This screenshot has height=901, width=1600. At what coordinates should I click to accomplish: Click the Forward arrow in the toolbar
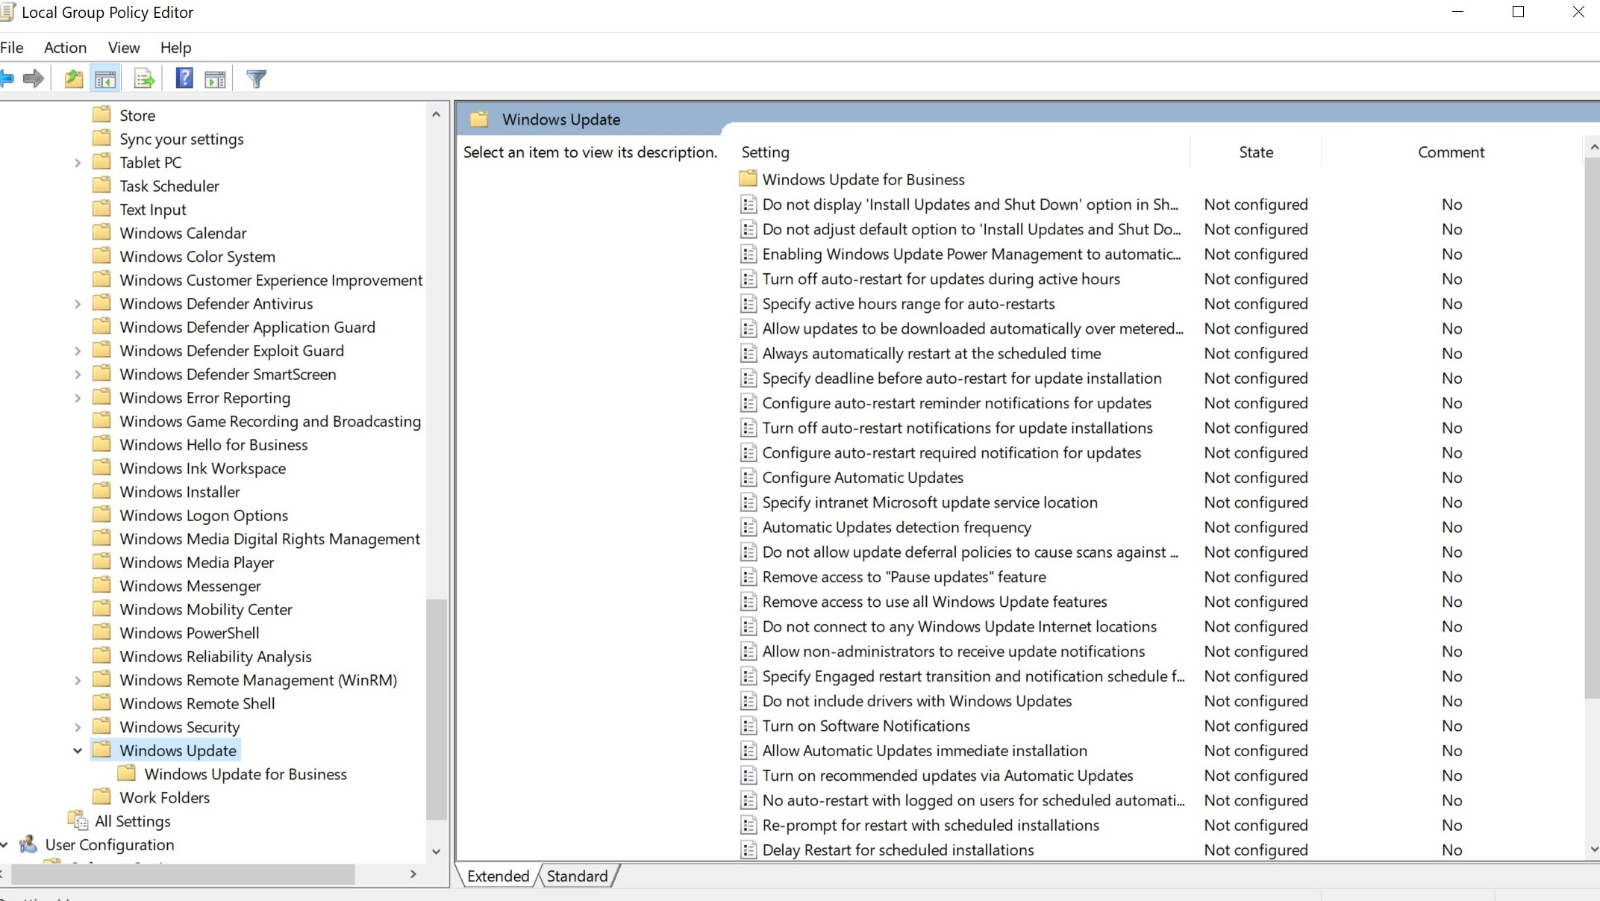click(x=34, y=79)
